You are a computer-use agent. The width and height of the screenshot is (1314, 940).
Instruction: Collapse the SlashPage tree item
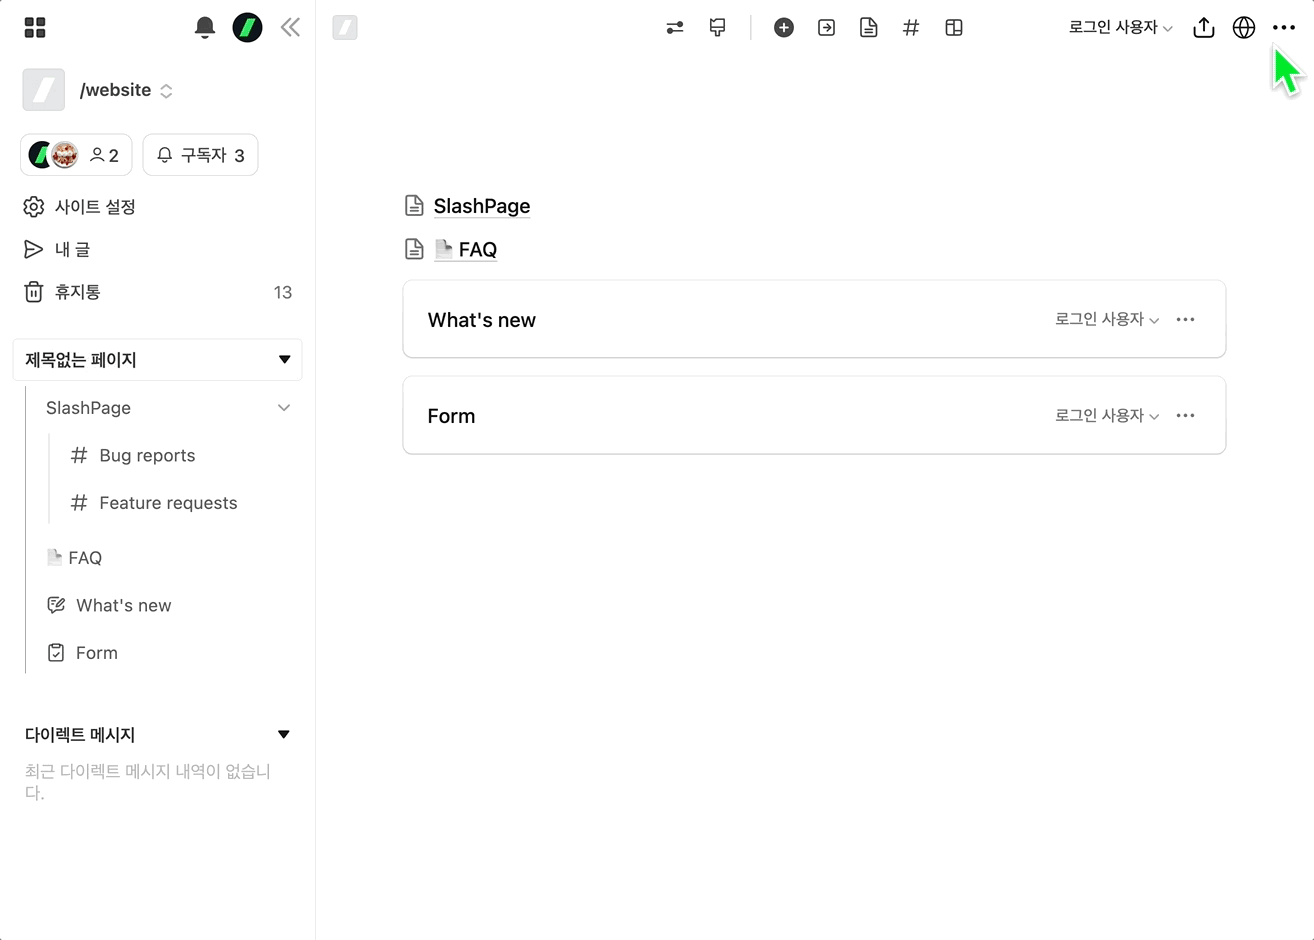[284, 408]
